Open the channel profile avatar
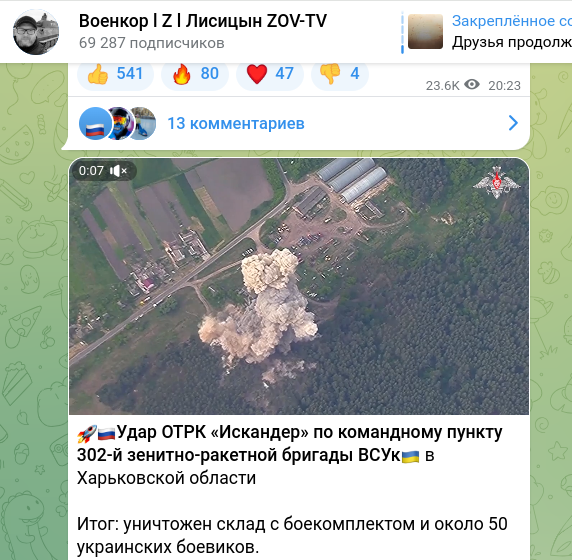 (x=36, y=32)
